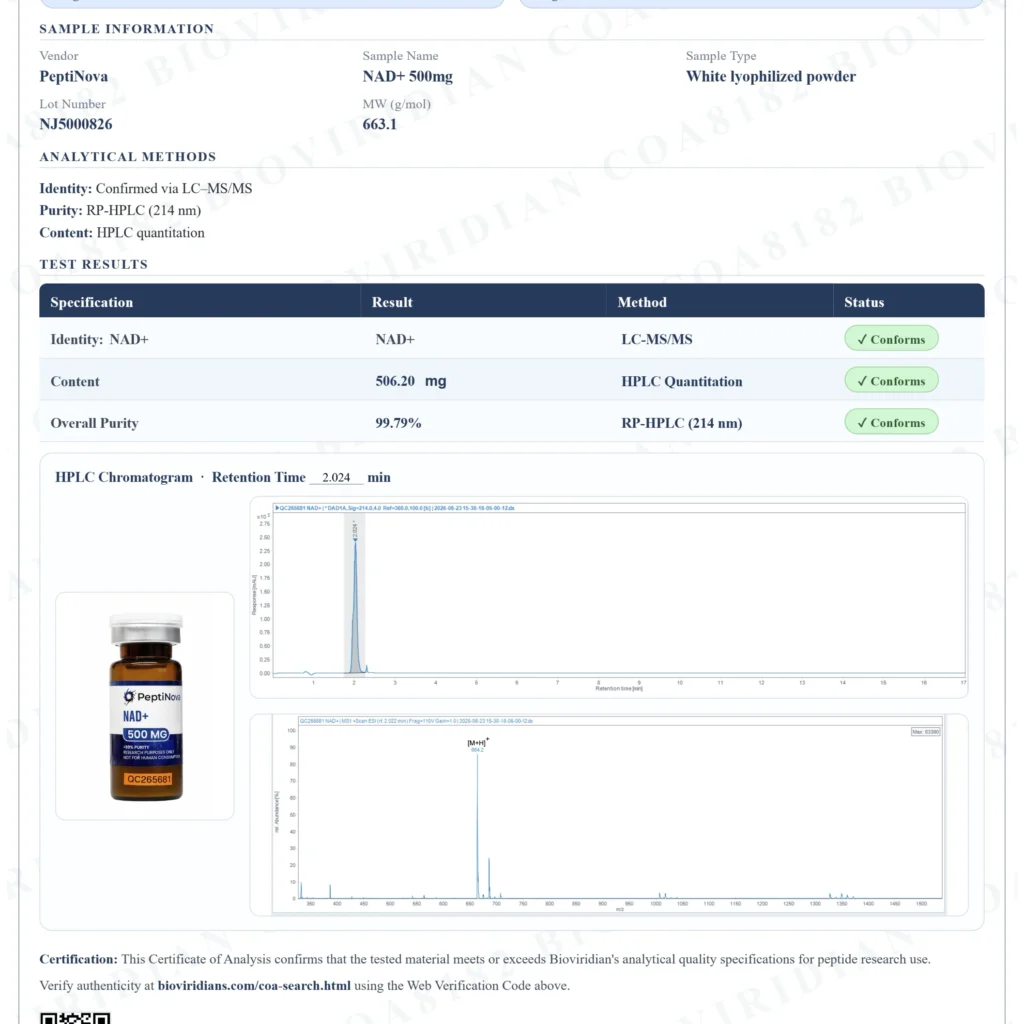Click the Identity: Confirmed via LC–MS/MS line
This screenshot has height=1024, width=1024.
[x=146, y=189]
